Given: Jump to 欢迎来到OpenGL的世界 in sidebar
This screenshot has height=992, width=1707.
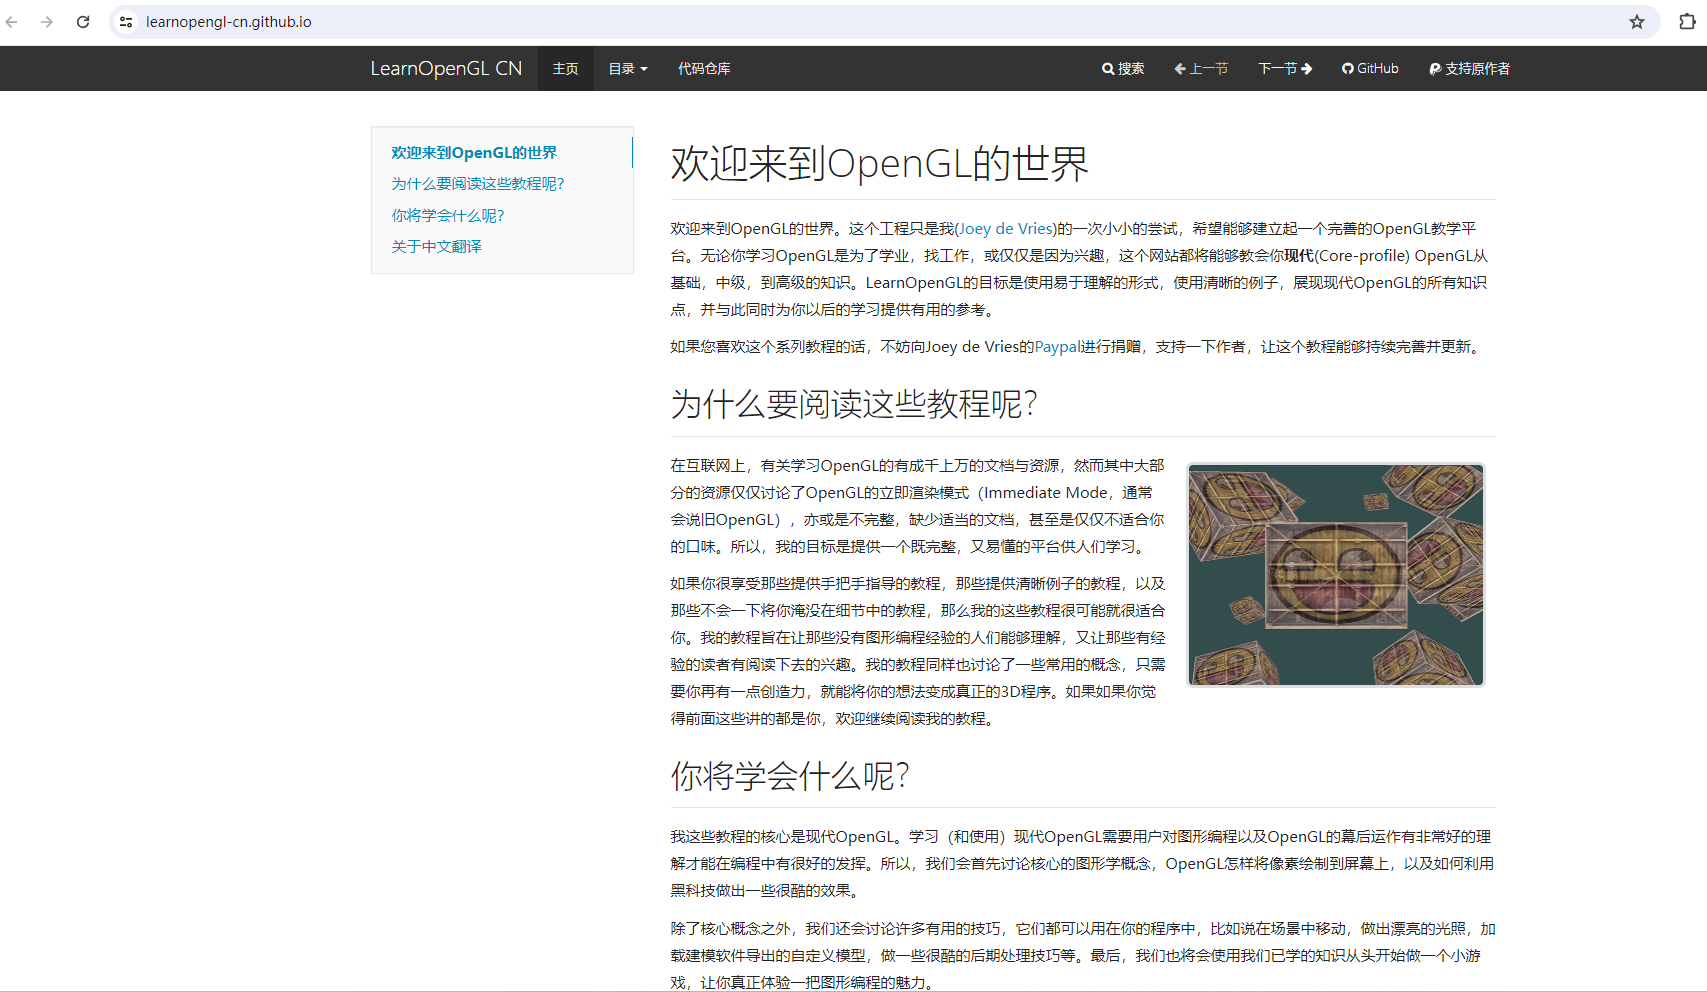Looking at the screenshot, I should click(474, 153).
